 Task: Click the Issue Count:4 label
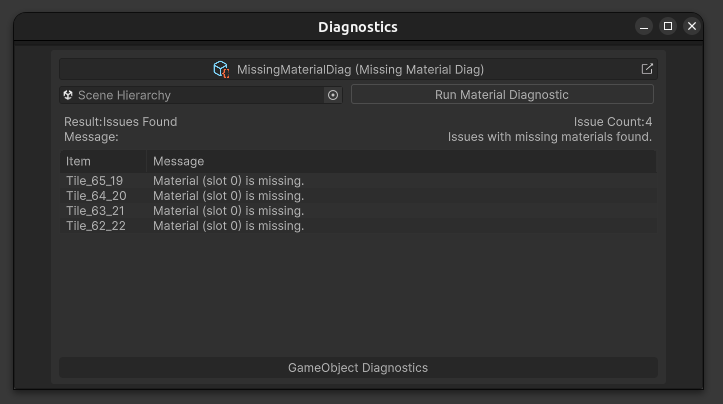tap(613, 122)
